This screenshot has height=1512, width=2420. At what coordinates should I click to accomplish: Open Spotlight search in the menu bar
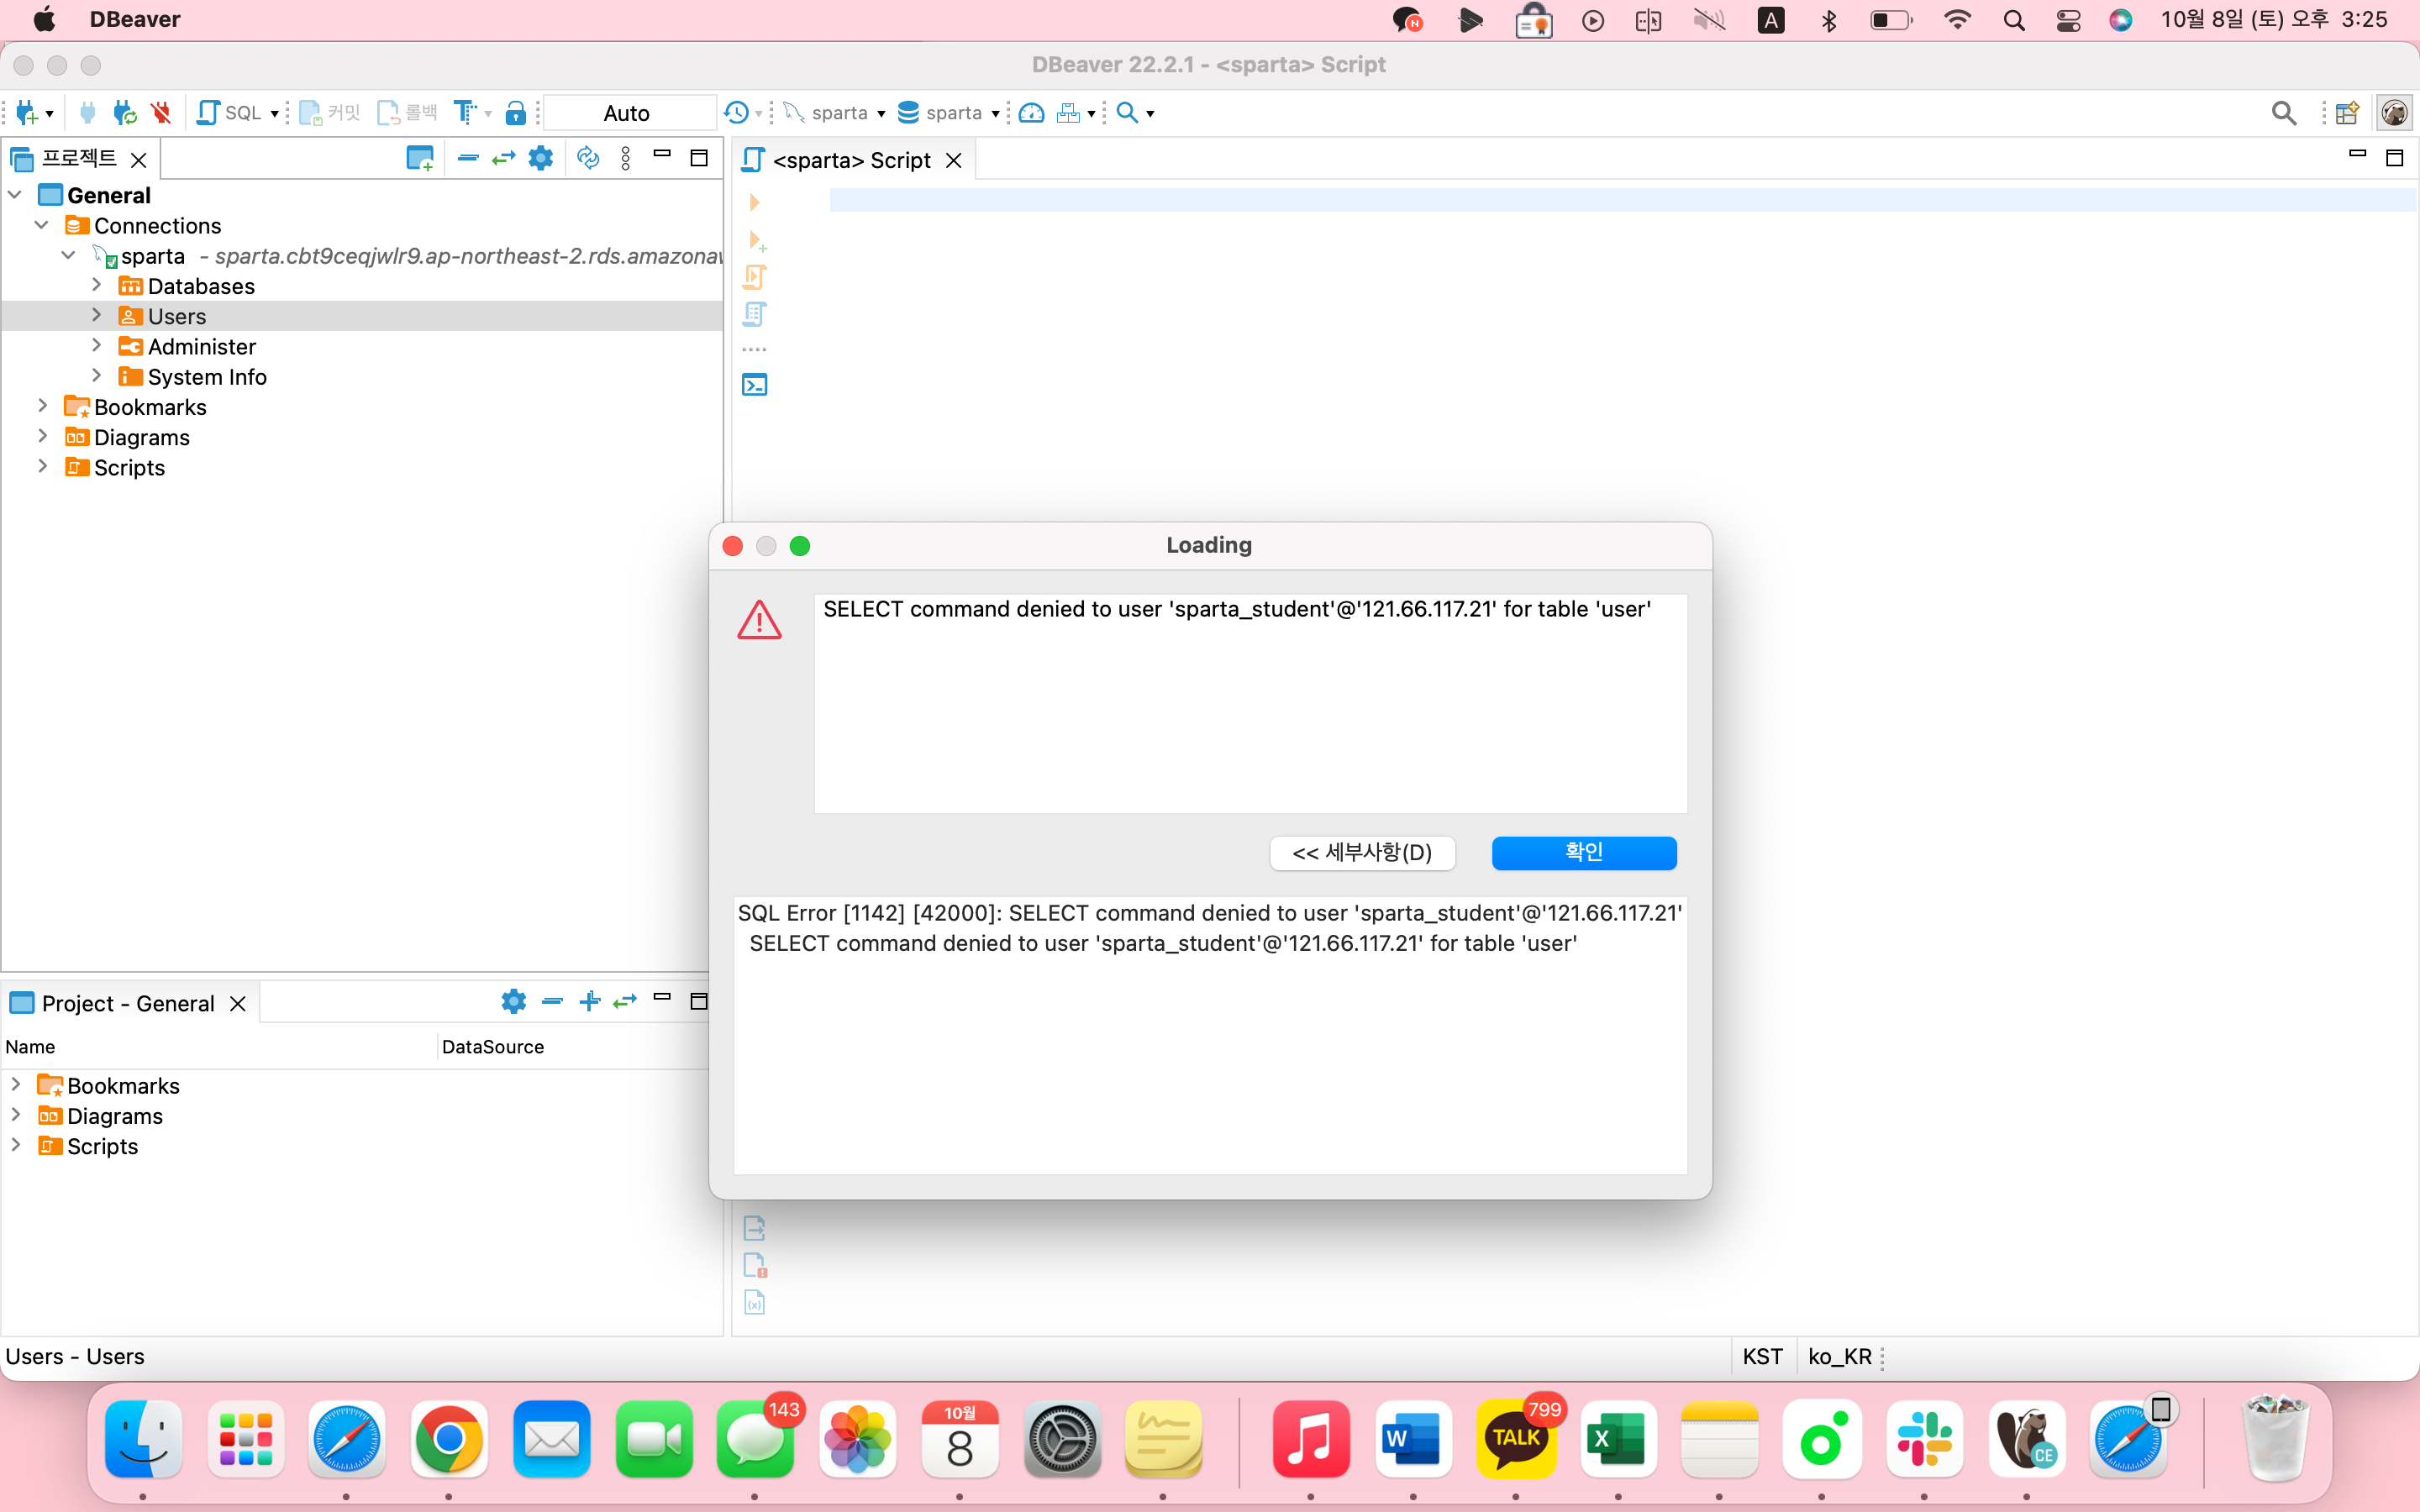point(2014,20)
